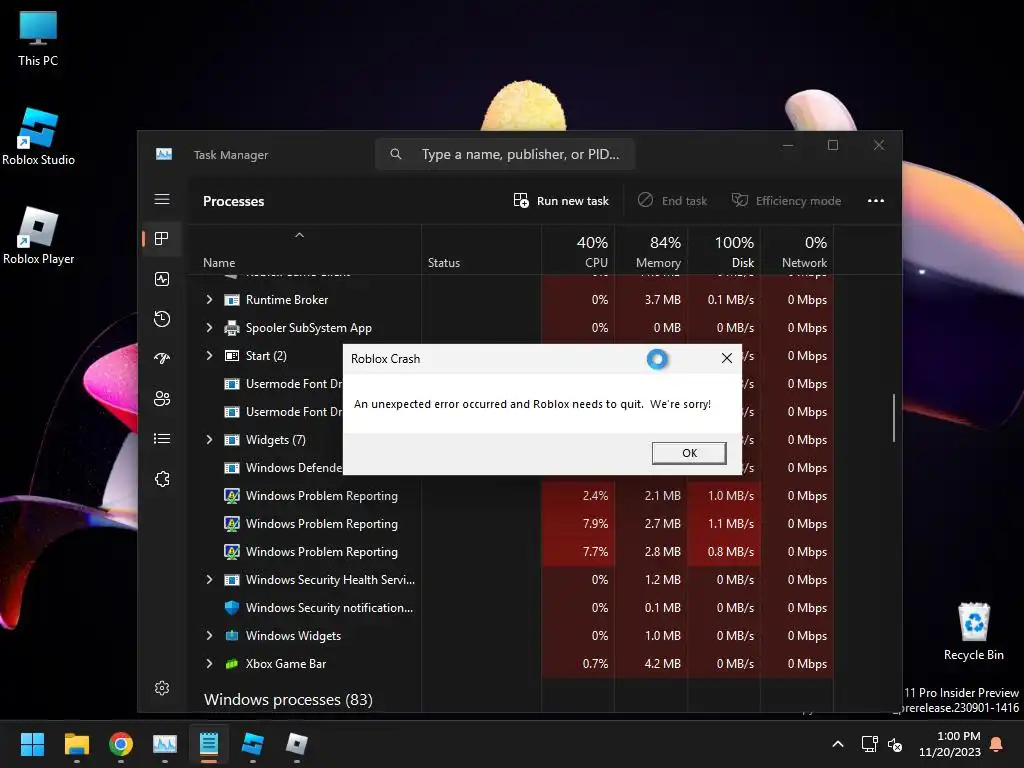Screen dimensions: 1024x768
Task: Open the network status tray icon
Action: (x=869, y=744)
